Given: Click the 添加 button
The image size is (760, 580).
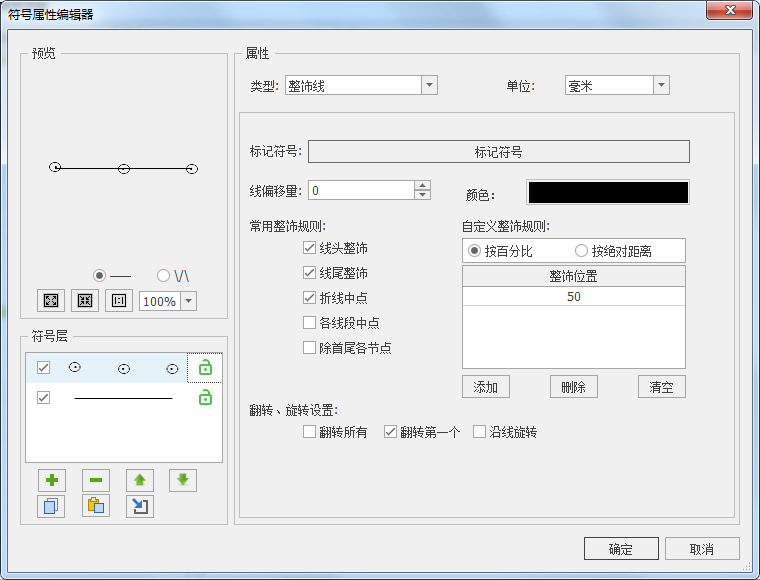Looking at the screenshot, I should pyautogui.click(x=486, y=387).
